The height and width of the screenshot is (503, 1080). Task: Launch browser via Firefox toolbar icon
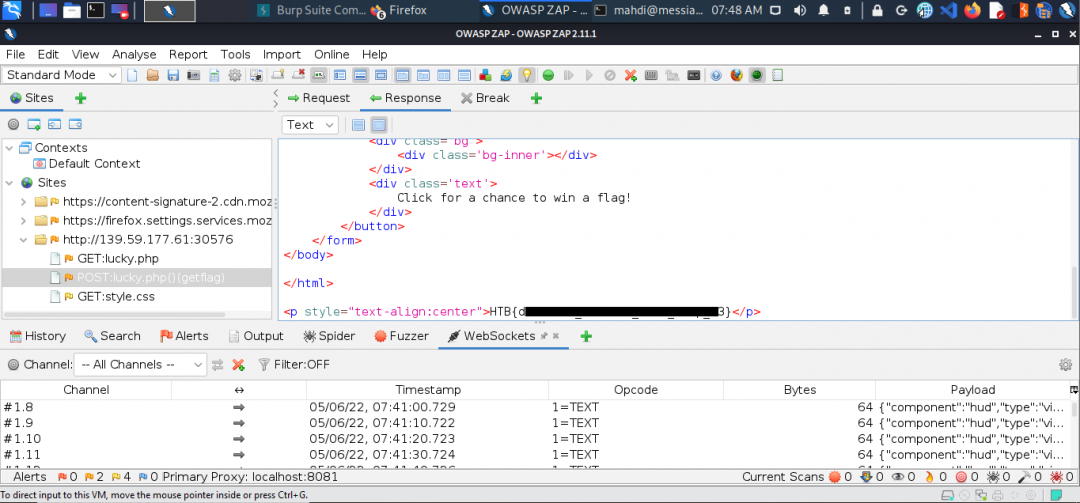point(737,75)
